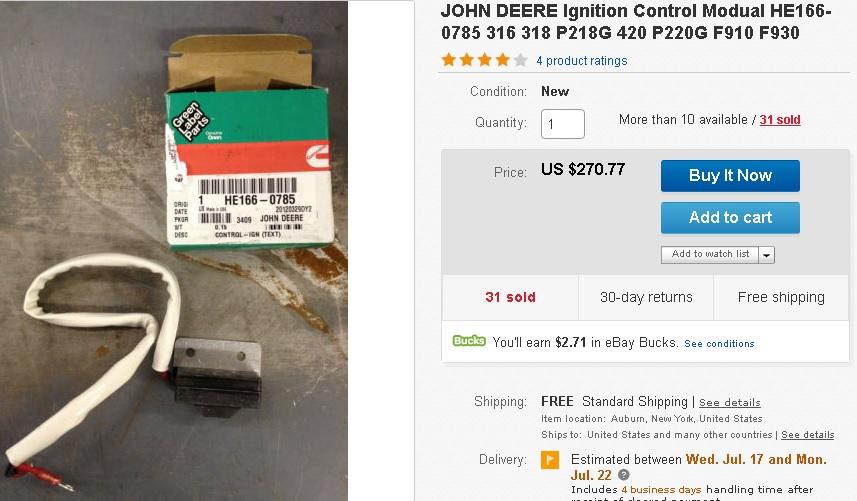This screenshot has width=857, height=501.
Task: Select the Free shipping cell
Action: pyautogui.click(x=781, y=297)
